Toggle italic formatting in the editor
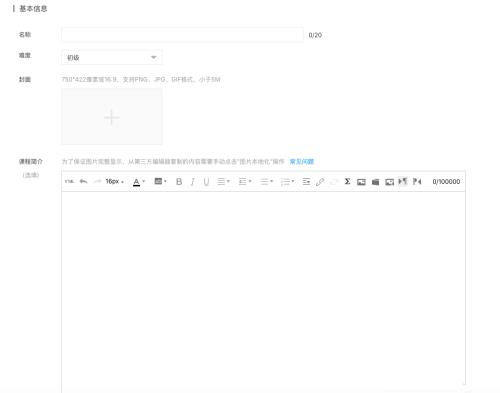Viewport: 500px width, 393px height. [192, 182]
